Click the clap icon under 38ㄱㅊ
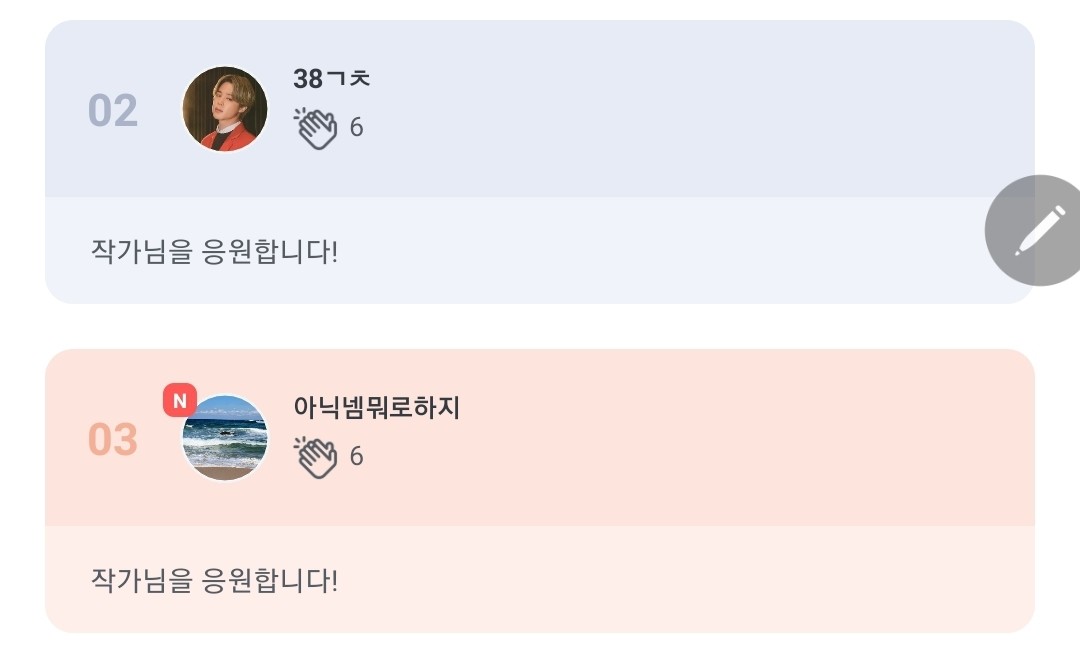This screenshot has width=1080, height=653. [x=316, y=128]
